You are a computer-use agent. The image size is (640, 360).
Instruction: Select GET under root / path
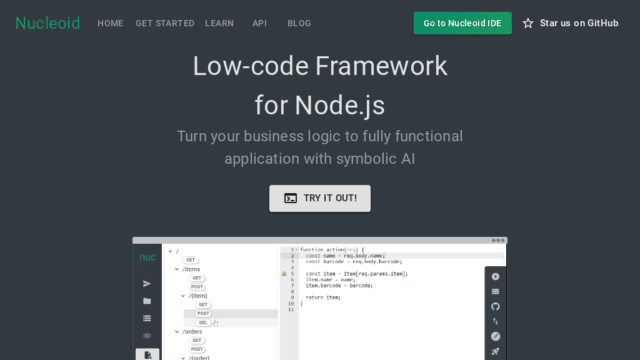(191, 260)
